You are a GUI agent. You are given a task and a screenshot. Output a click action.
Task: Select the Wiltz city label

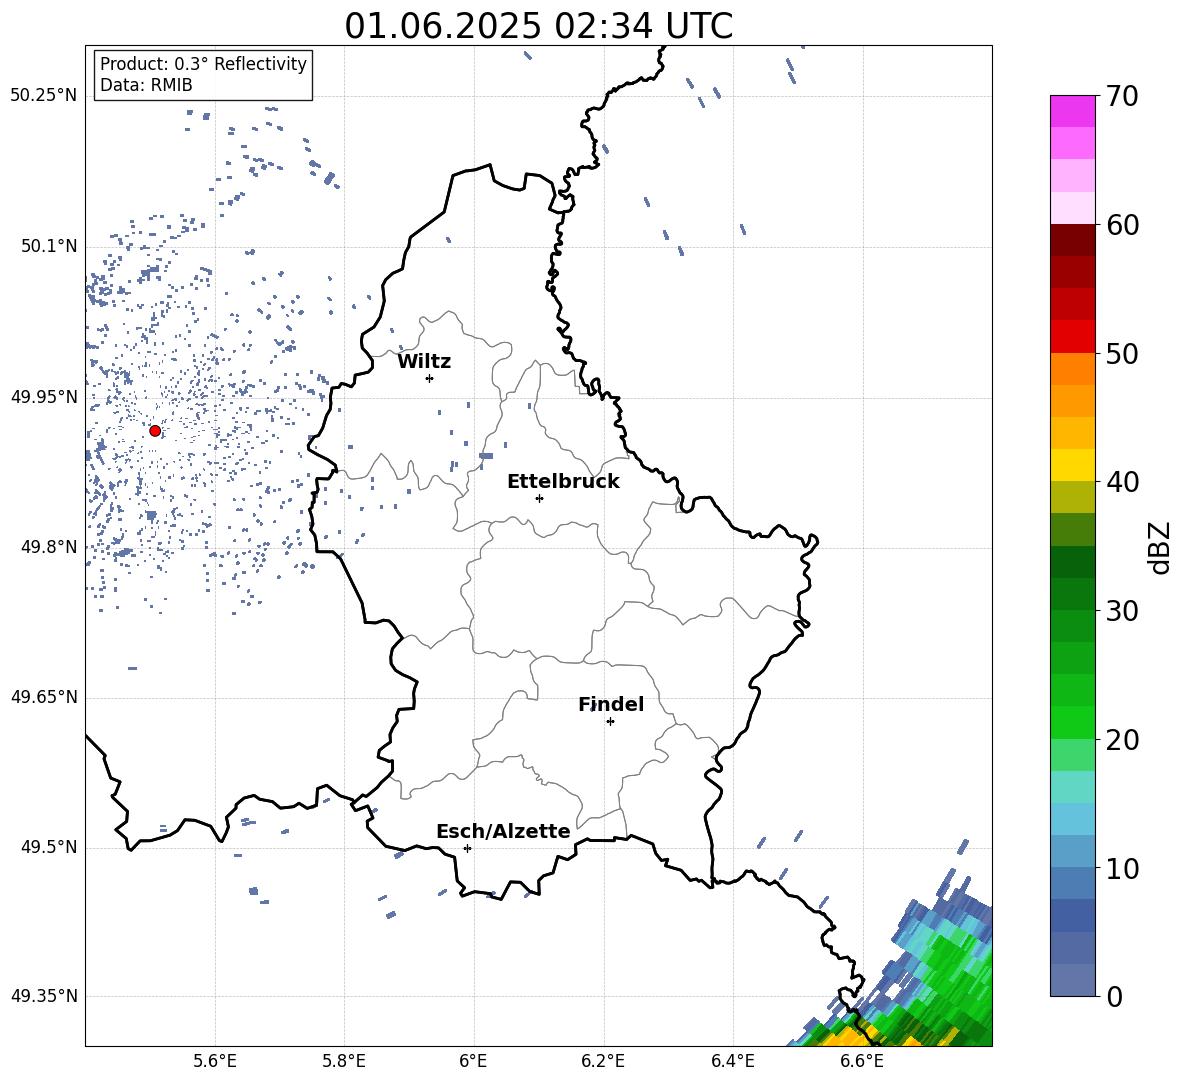click(424, 362)
